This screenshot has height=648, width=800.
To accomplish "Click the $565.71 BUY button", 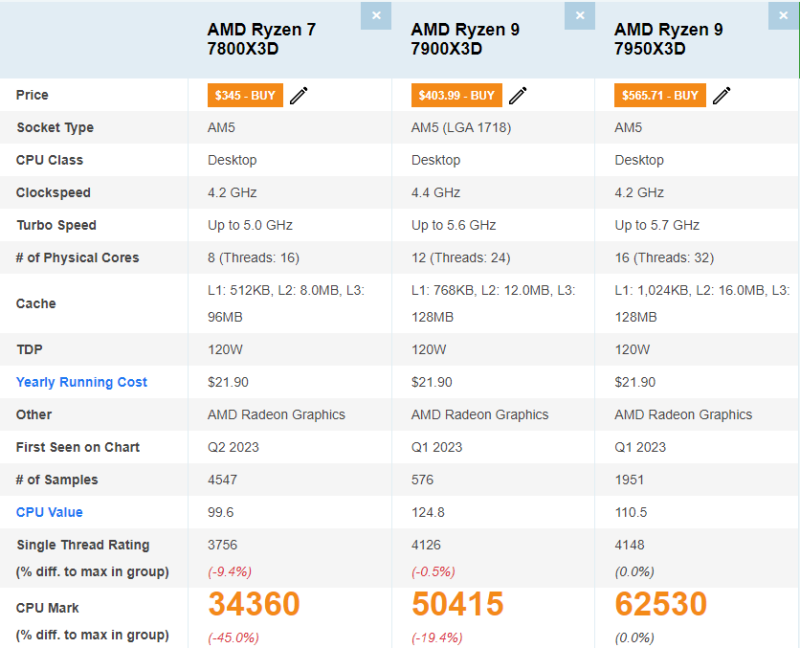I will pyautogui.click(x=659, y=95).
